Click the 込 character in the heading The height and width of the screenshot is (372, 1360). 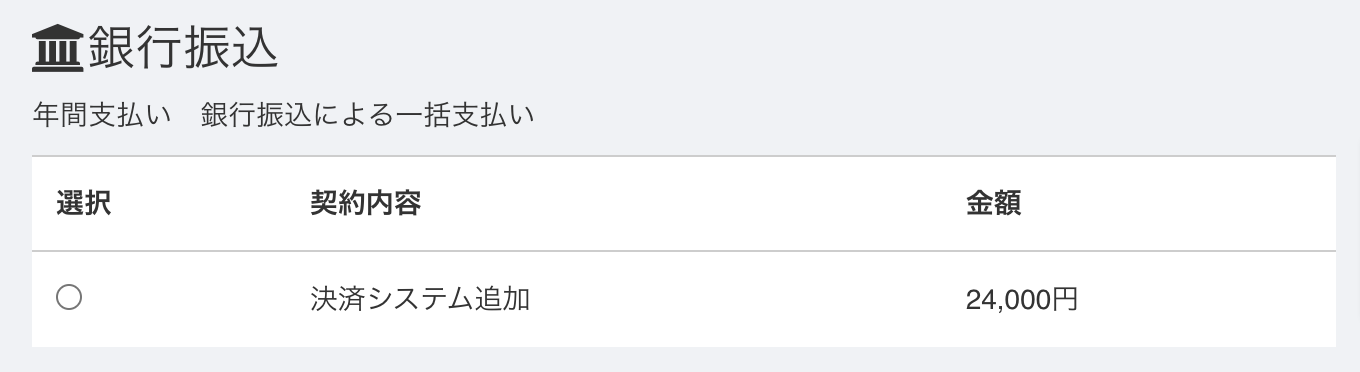[255, 49]
